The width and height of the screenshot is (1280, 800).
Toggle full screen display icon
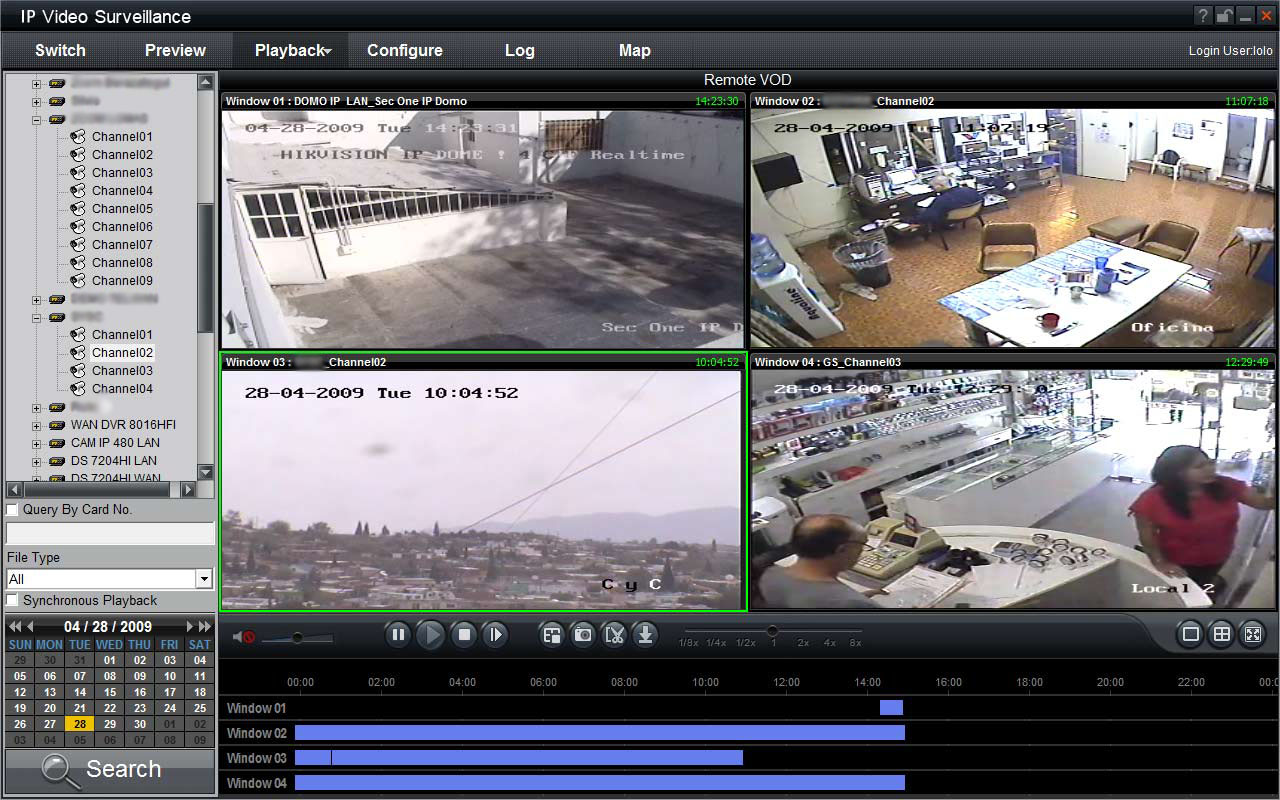1252,634
